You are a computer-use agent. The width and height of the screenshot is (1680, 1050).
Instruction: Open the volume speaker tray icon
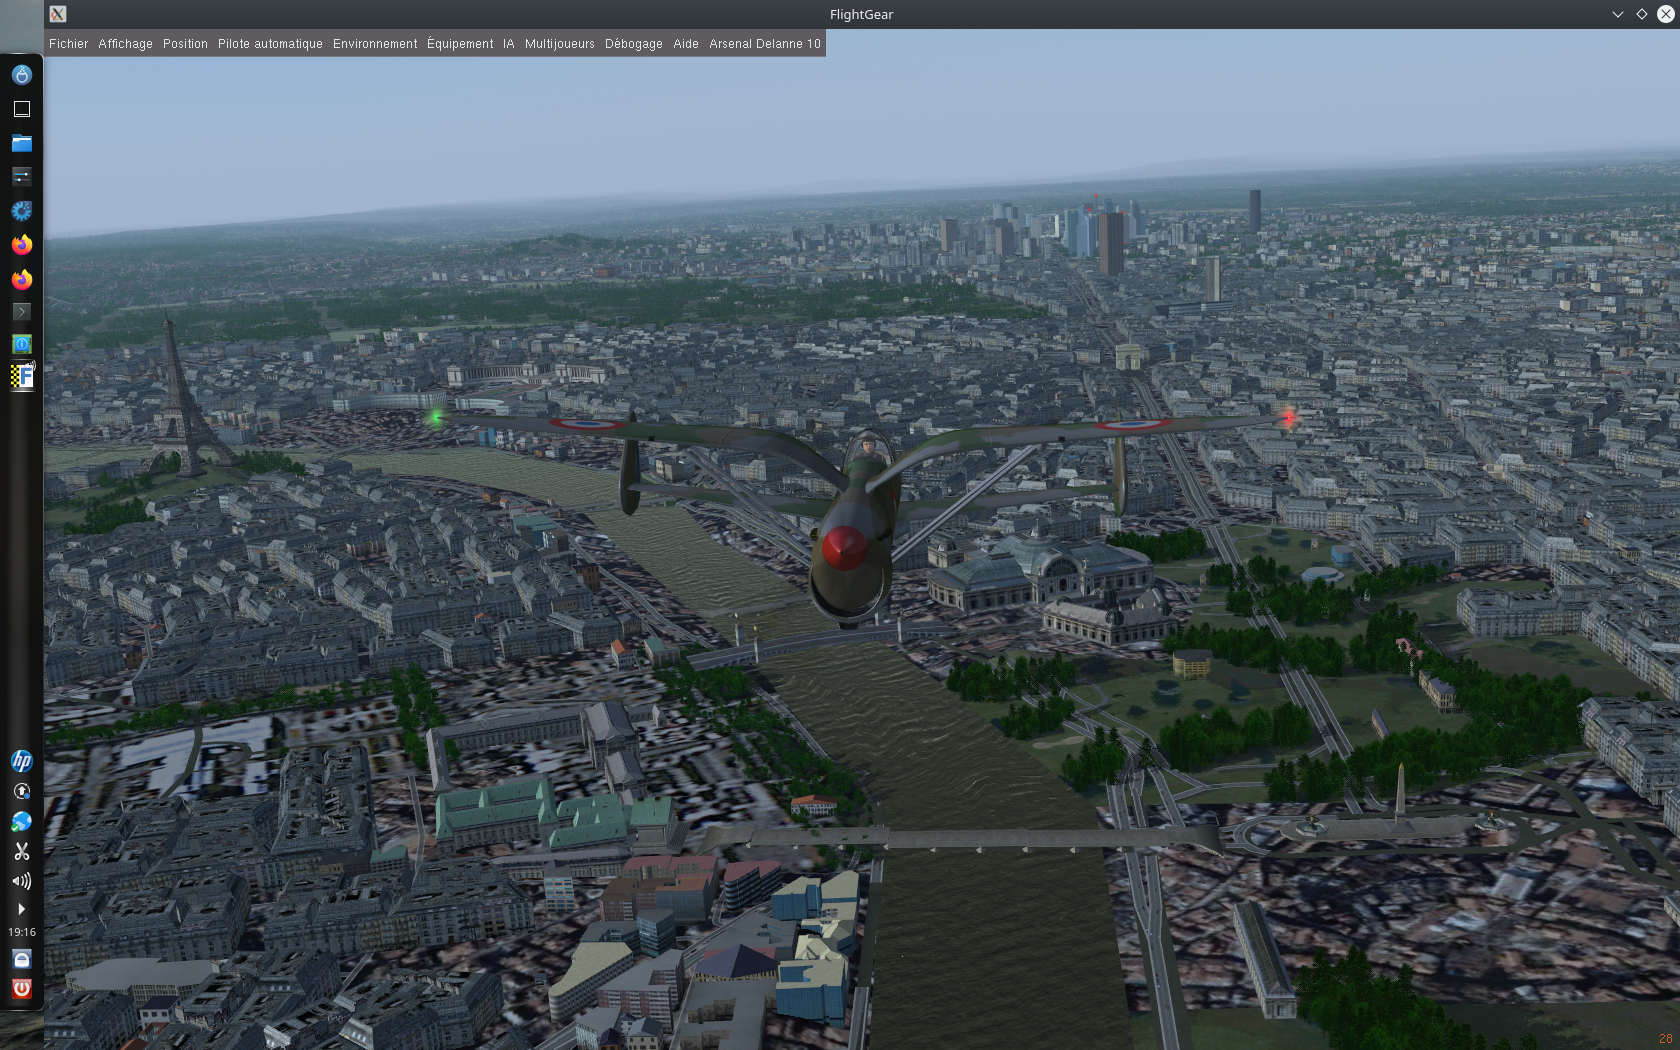(21, 881)
